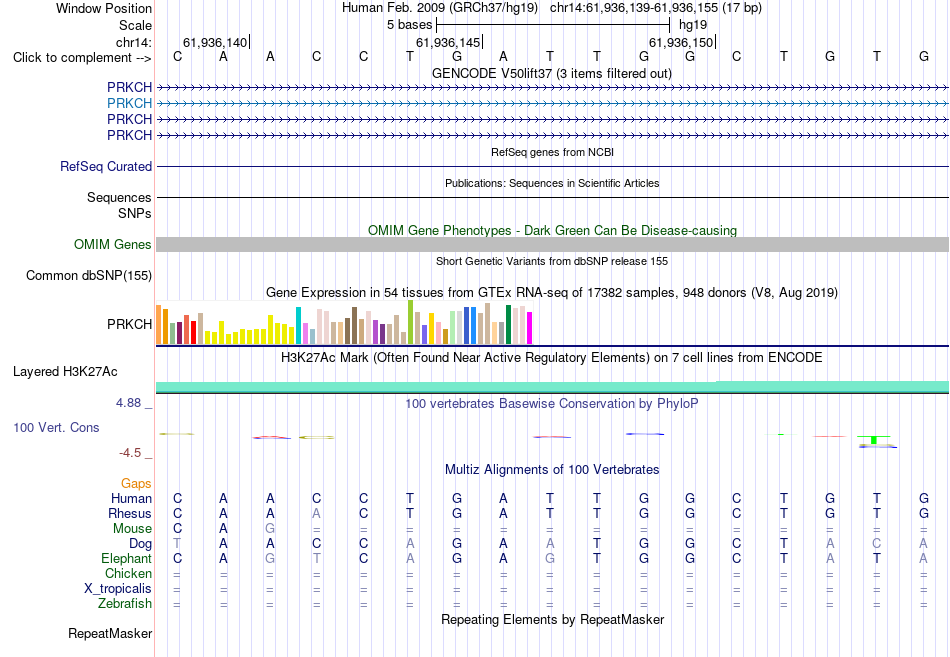Click the 61,936,145 ruler position label
The image size is (950, 657).
point(448,43)
